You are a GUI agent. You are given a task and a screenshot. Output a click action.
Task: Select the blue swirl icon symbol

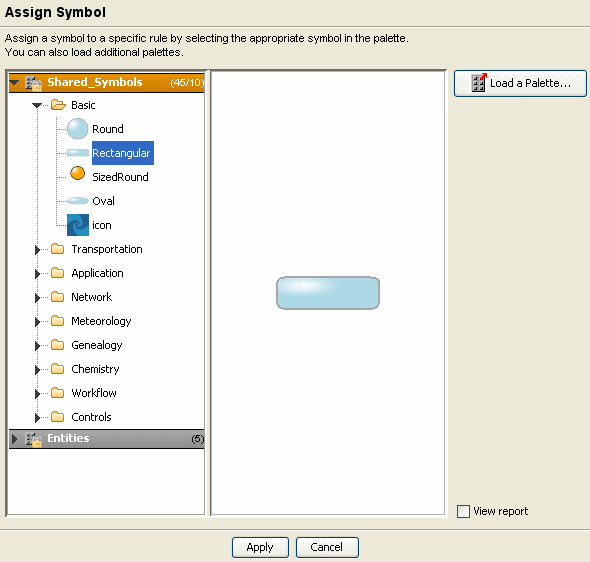78,225
